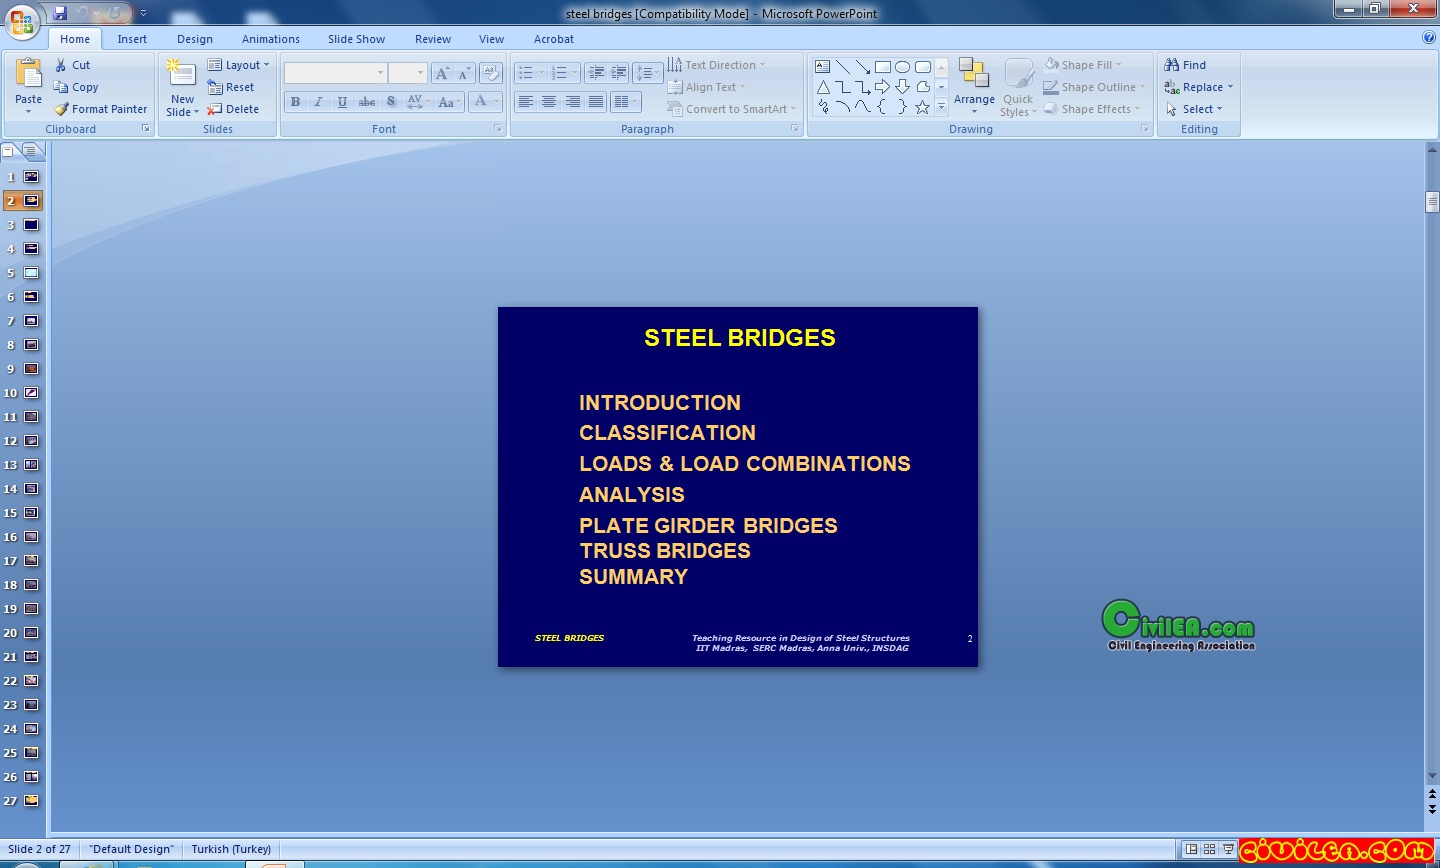
Task: Switch to the Slide Show tab
Action: pyautogui.click(x=356, y=39)
